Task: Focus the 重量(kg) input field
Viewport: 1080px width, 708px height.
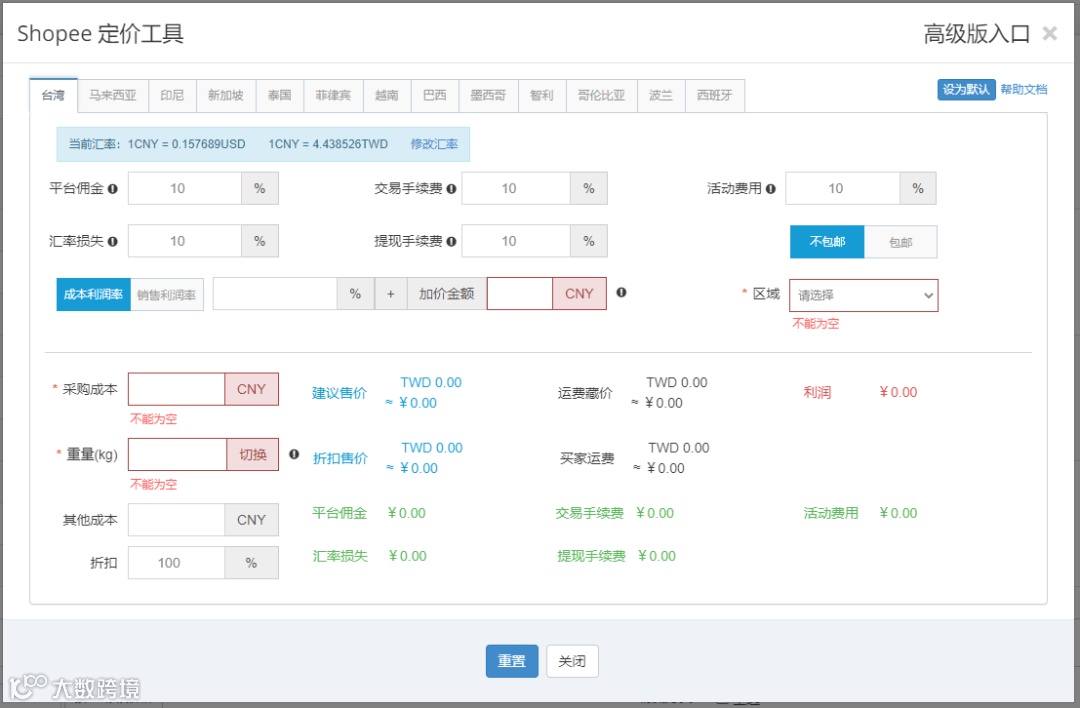Action: (x=178, y=455)
